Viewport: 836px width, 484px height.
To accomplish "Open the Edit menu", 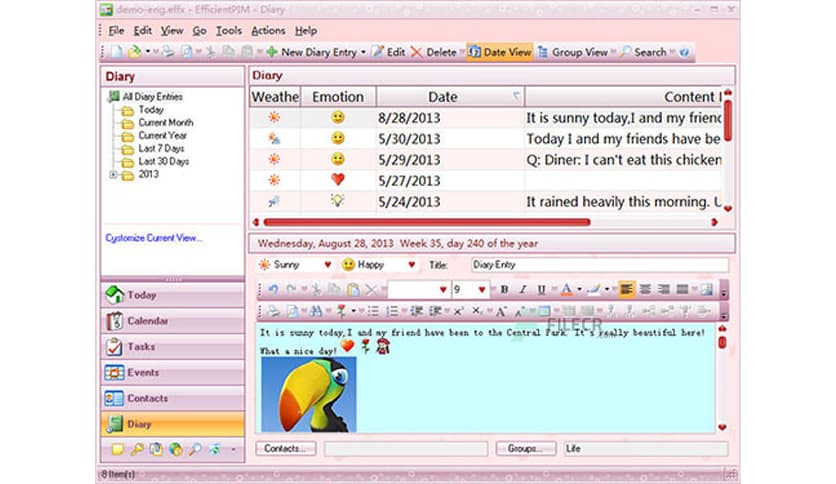I will point(142,31).
